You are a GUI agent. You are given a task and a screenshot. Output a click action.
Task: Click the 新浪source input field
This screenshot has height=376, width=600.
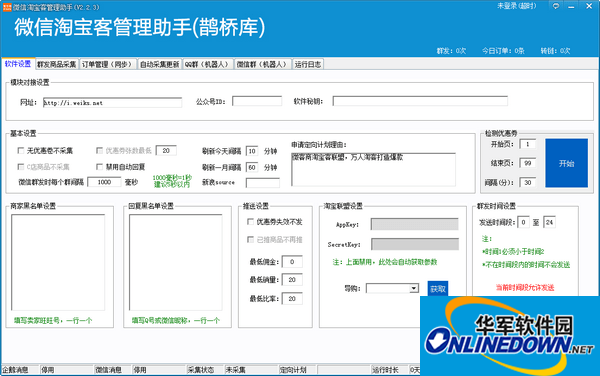coord(263,183)
